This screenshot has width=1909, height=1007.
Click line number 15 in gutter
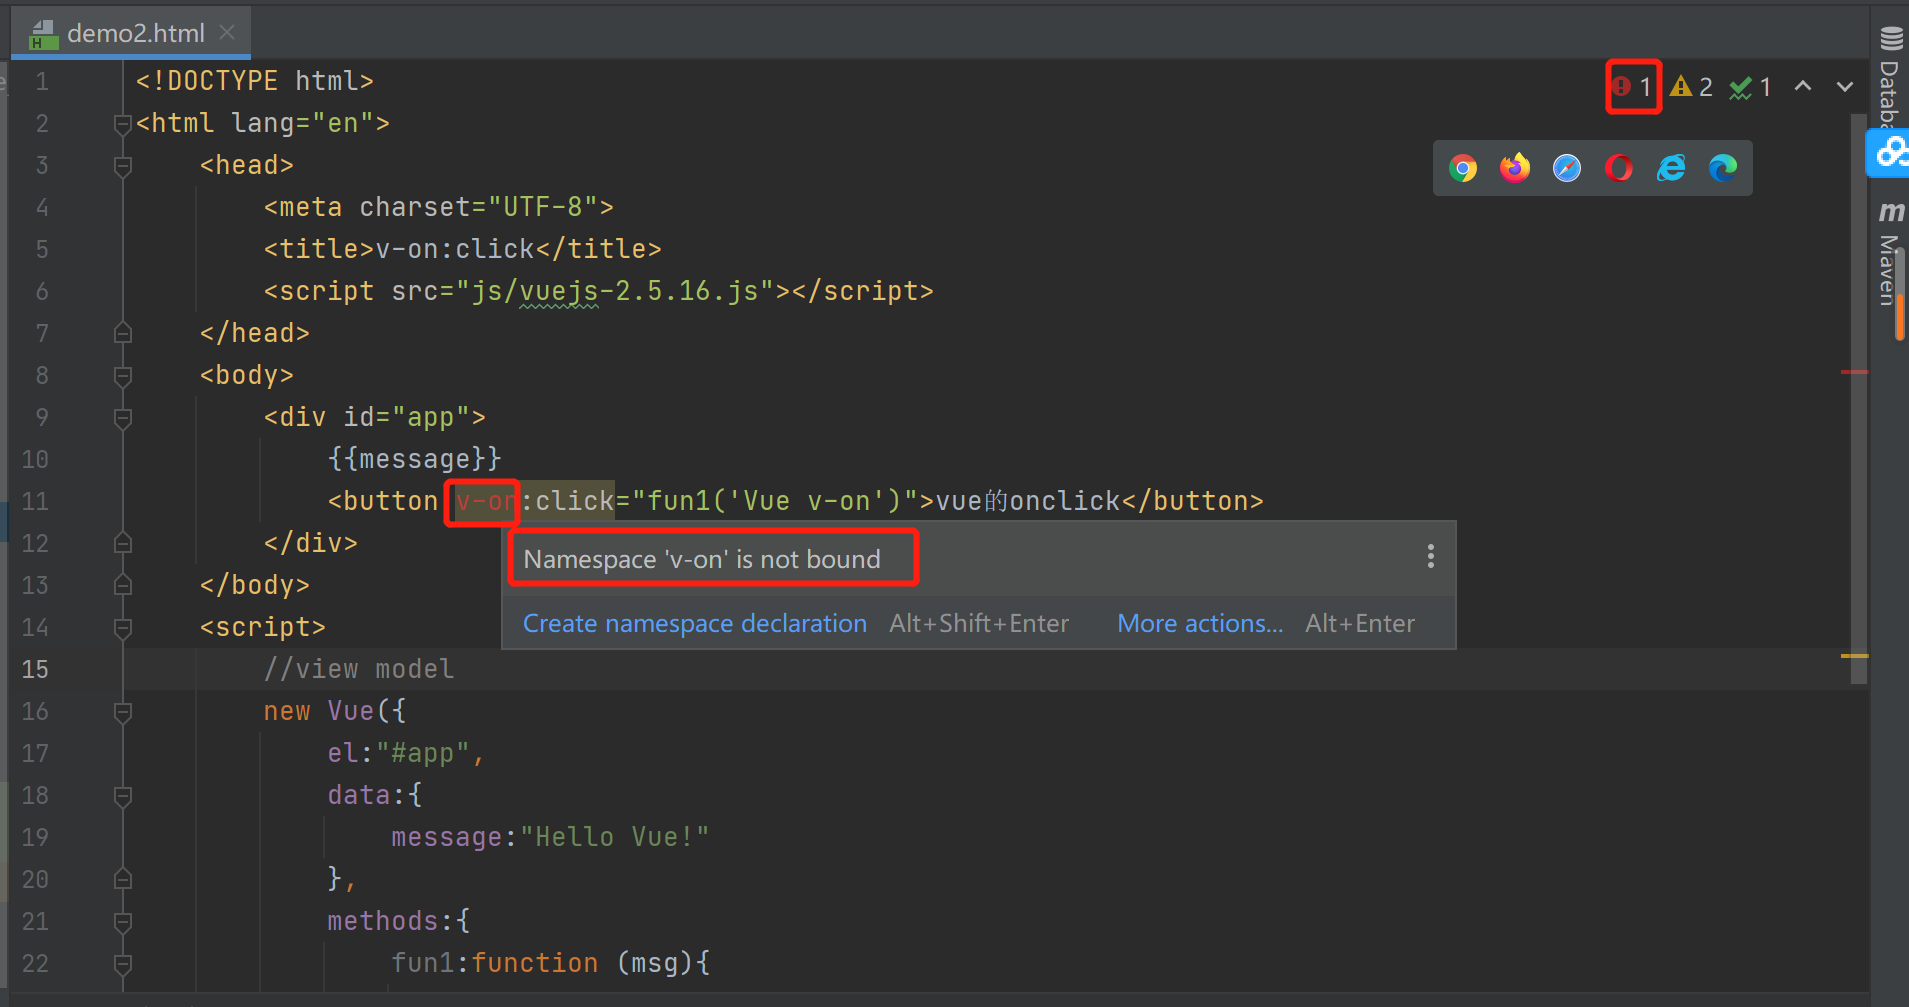(35, 669)
